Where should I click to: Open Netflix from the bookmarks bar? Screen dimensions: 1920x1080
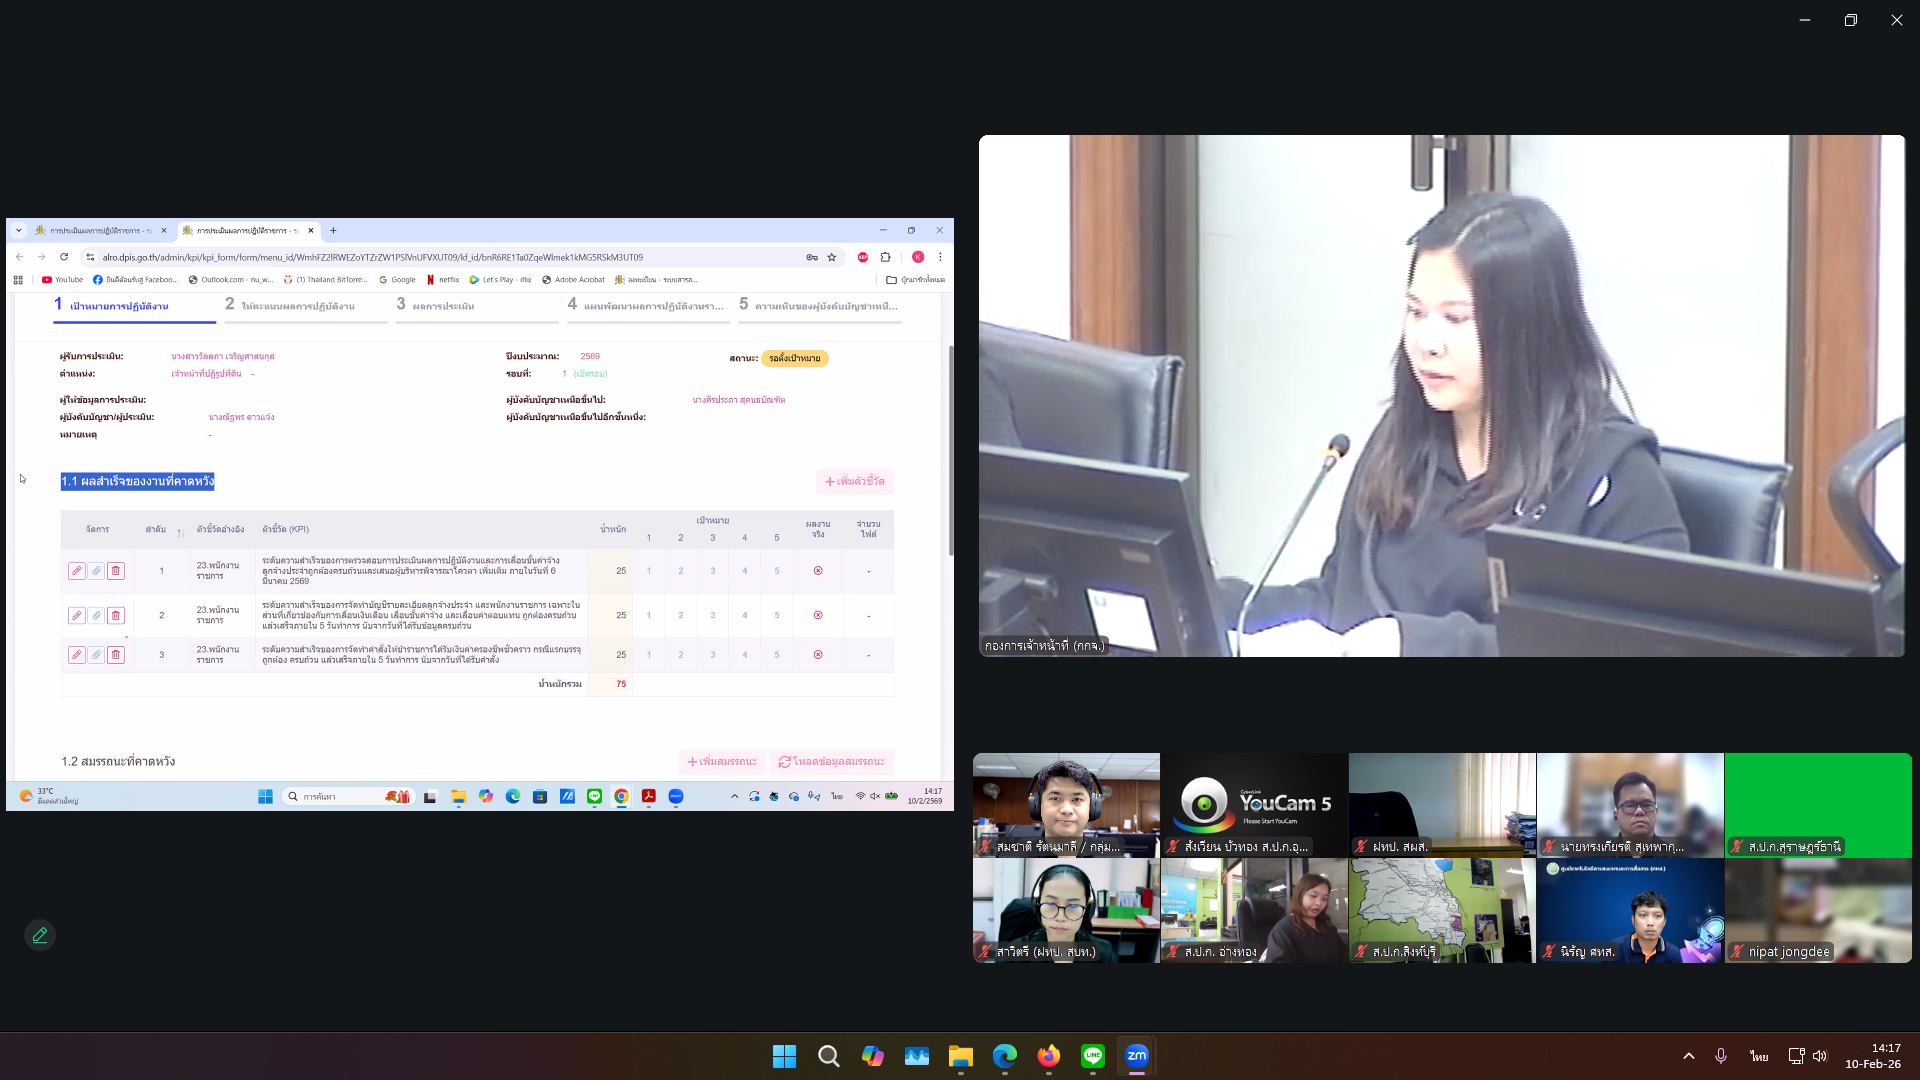coord(444,280)
